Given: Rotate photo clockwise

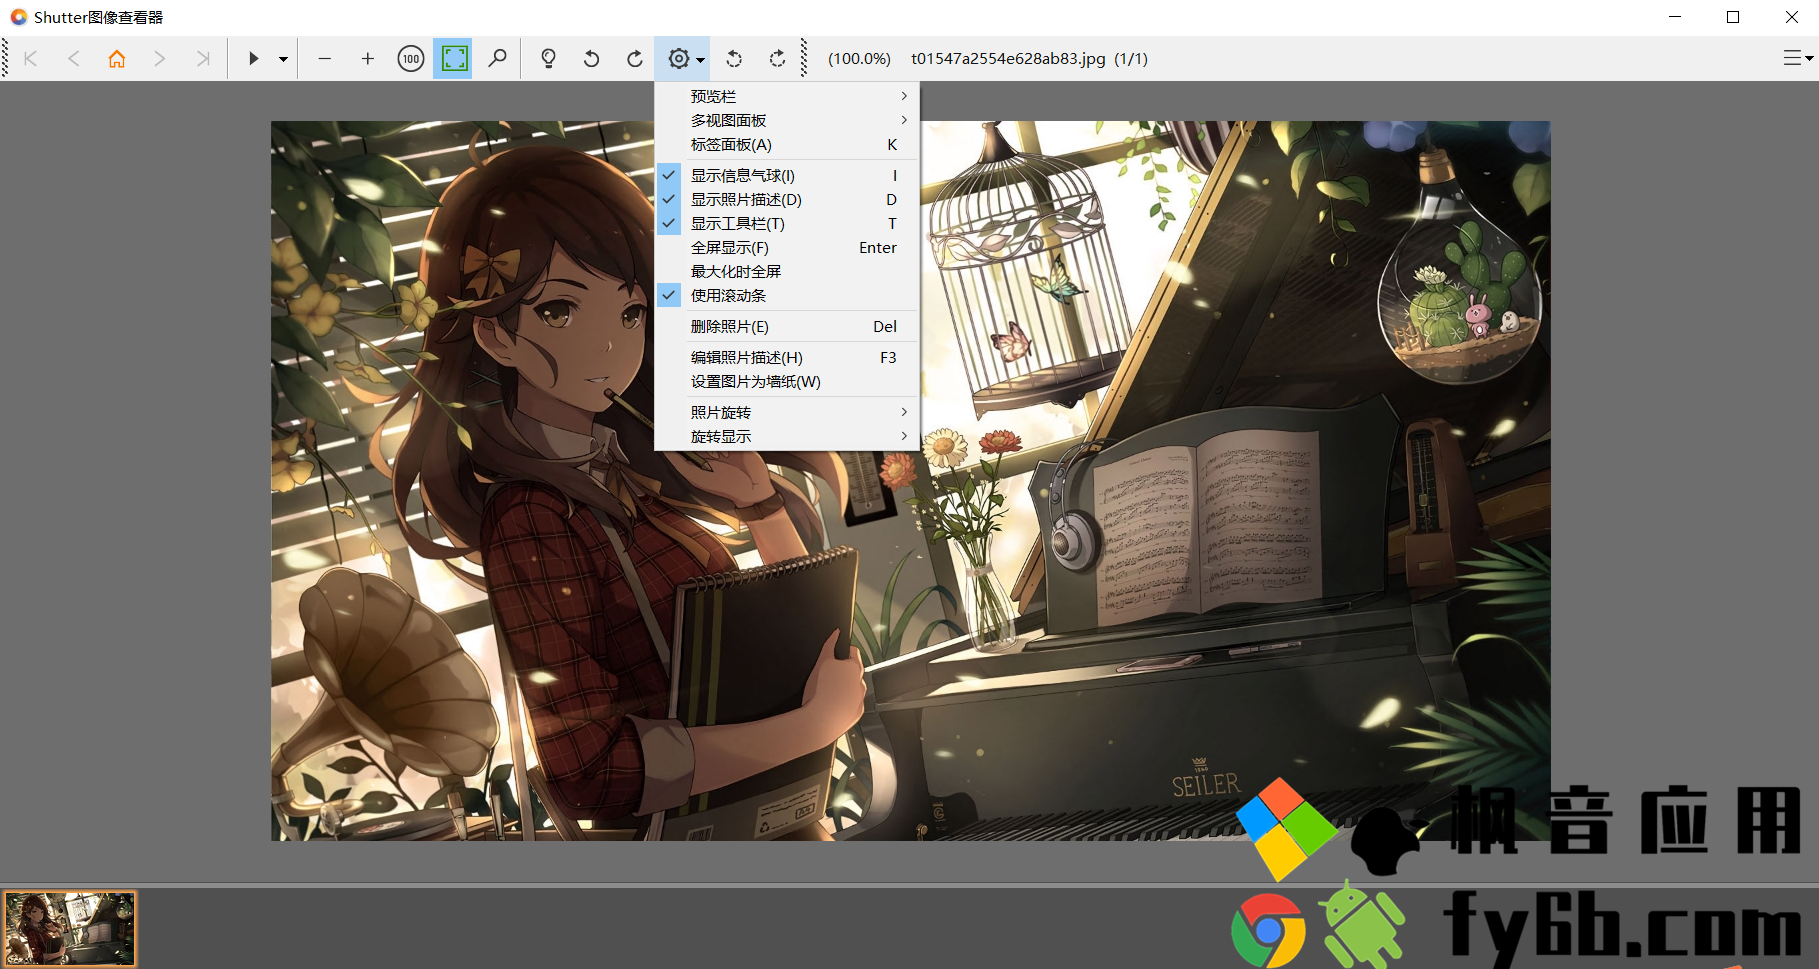Looking at the screenshot, I should tap(634, 59).
